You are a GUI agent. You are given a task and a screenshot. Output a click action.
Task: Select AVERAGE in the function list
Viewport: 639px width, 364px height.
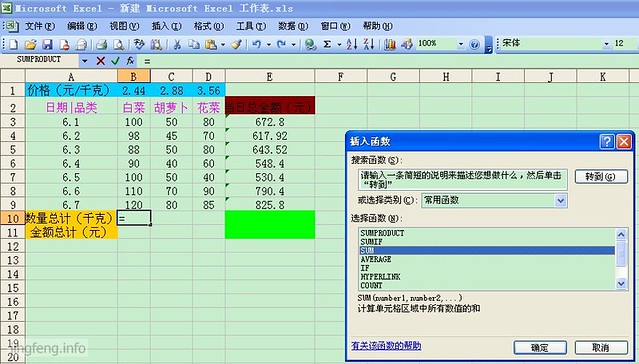pos(487,259)
